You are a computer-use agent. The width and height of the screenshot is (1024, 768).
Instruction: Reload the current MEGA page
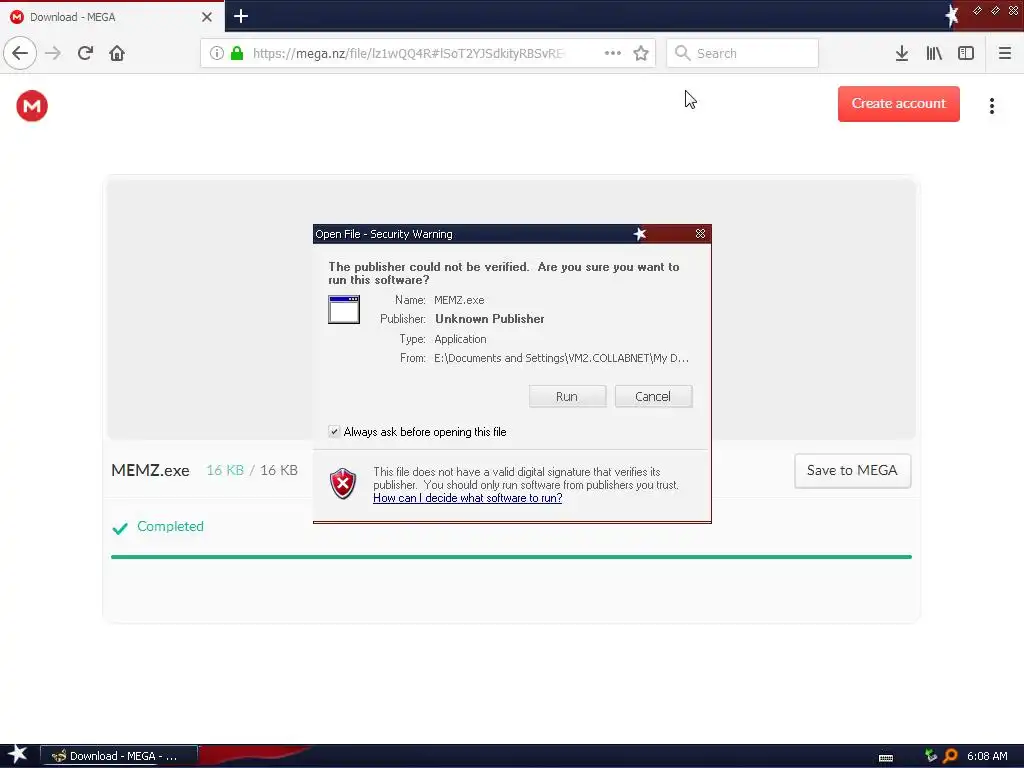pyautogui.click(x=85, y=53)
